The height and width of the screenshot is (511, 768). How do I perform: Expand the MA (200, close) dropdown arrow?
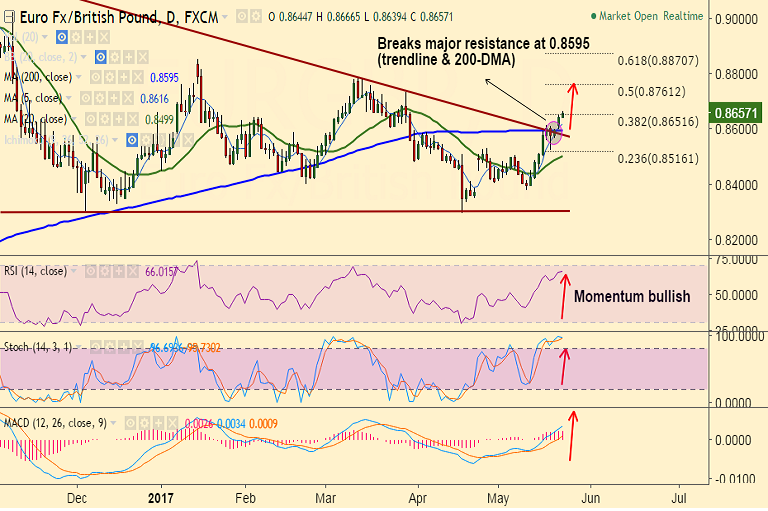click(x=79, y=77)
